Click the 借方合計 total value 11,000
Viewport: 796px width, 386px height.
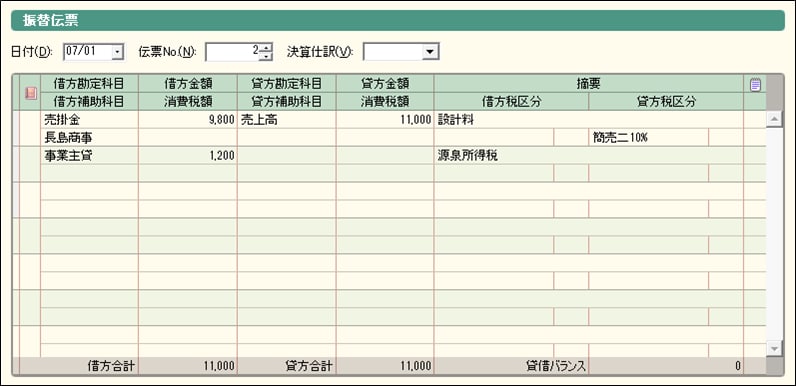pos(187,366)
